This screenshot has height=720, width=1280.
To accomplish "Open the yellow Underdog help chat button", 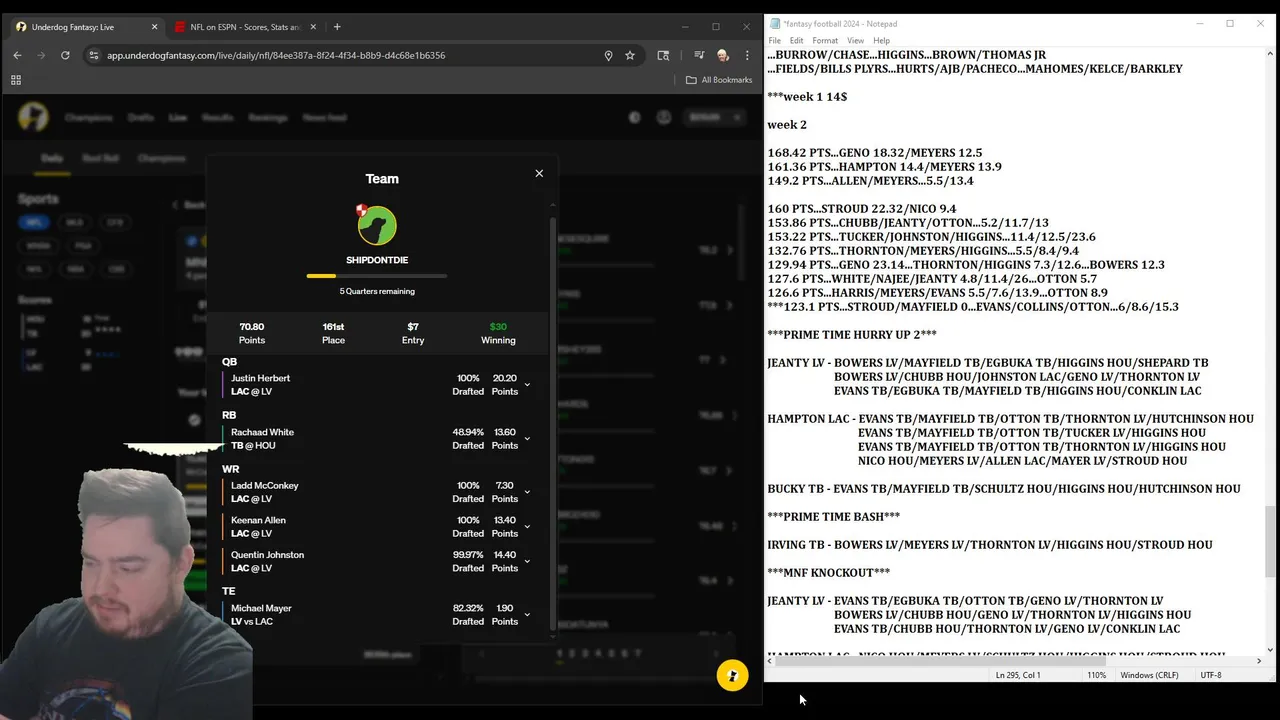I will point(732,676).
